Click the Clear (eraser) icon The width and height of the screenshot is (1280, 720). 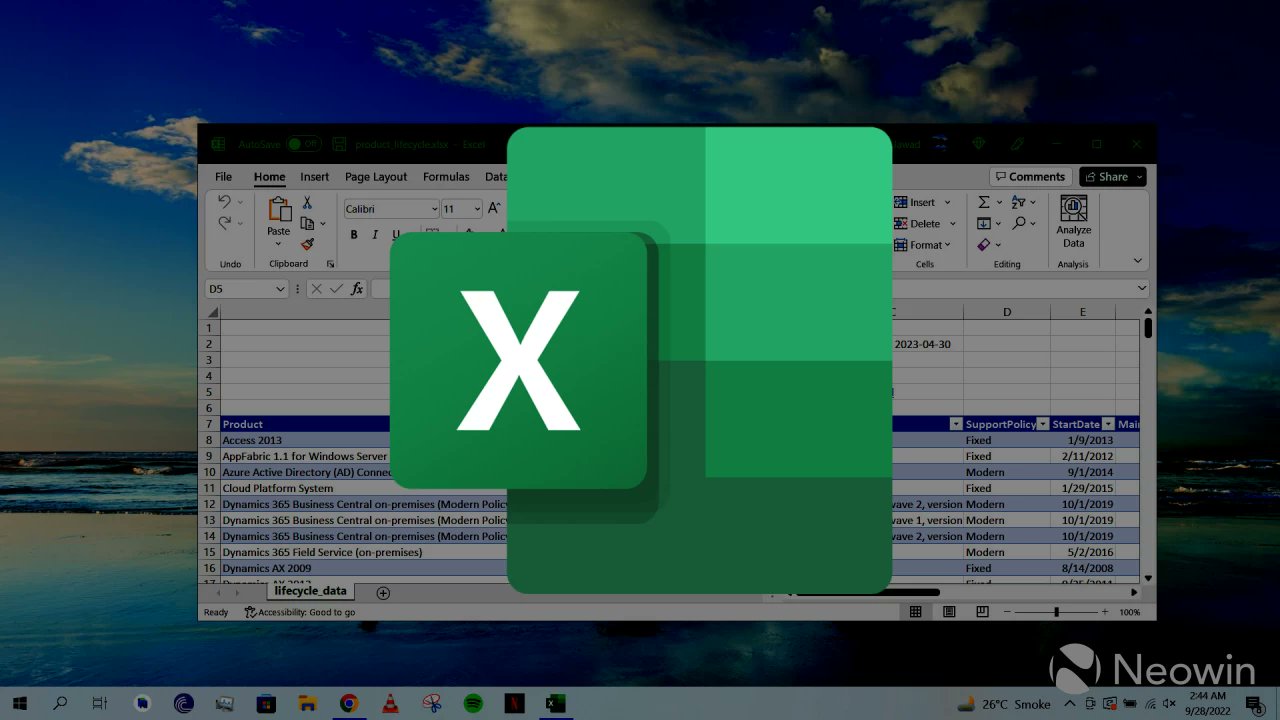[983, 244]
